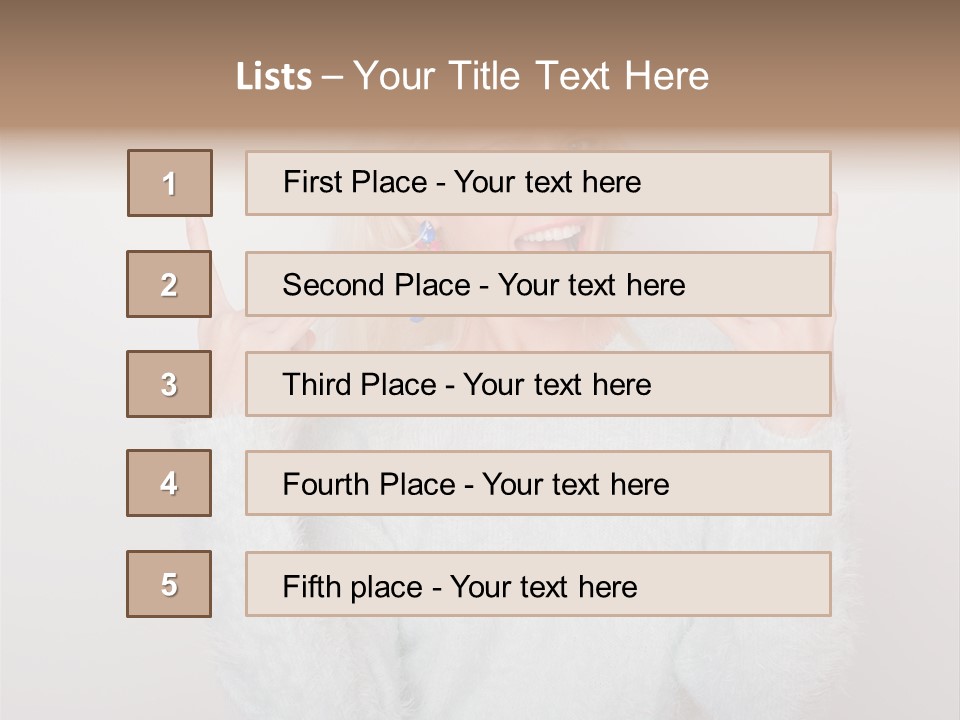Click the number 3 box
The height and width of the screenshot is (720, 960).
point(169,384)
